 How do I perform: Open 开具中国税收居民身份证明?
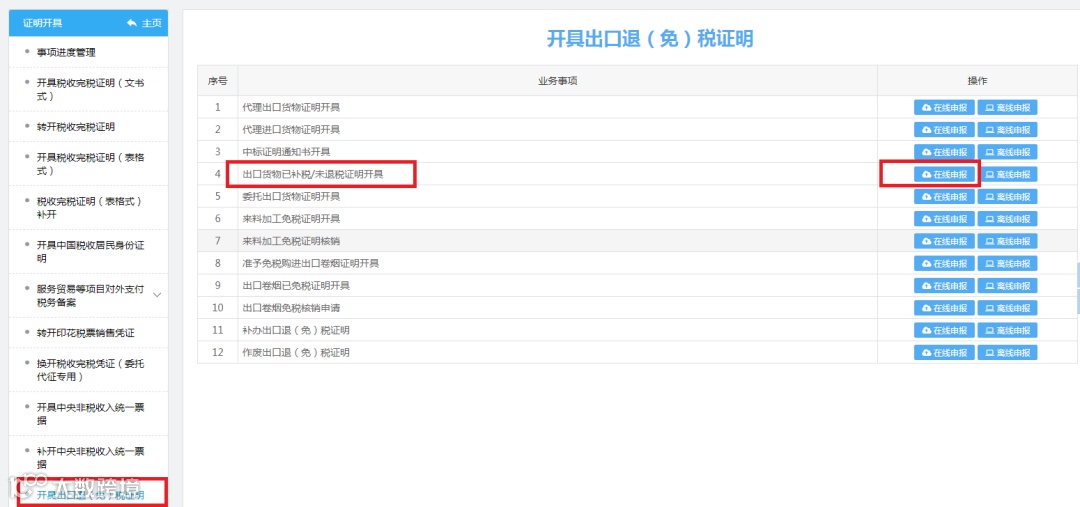coord(91,252)
